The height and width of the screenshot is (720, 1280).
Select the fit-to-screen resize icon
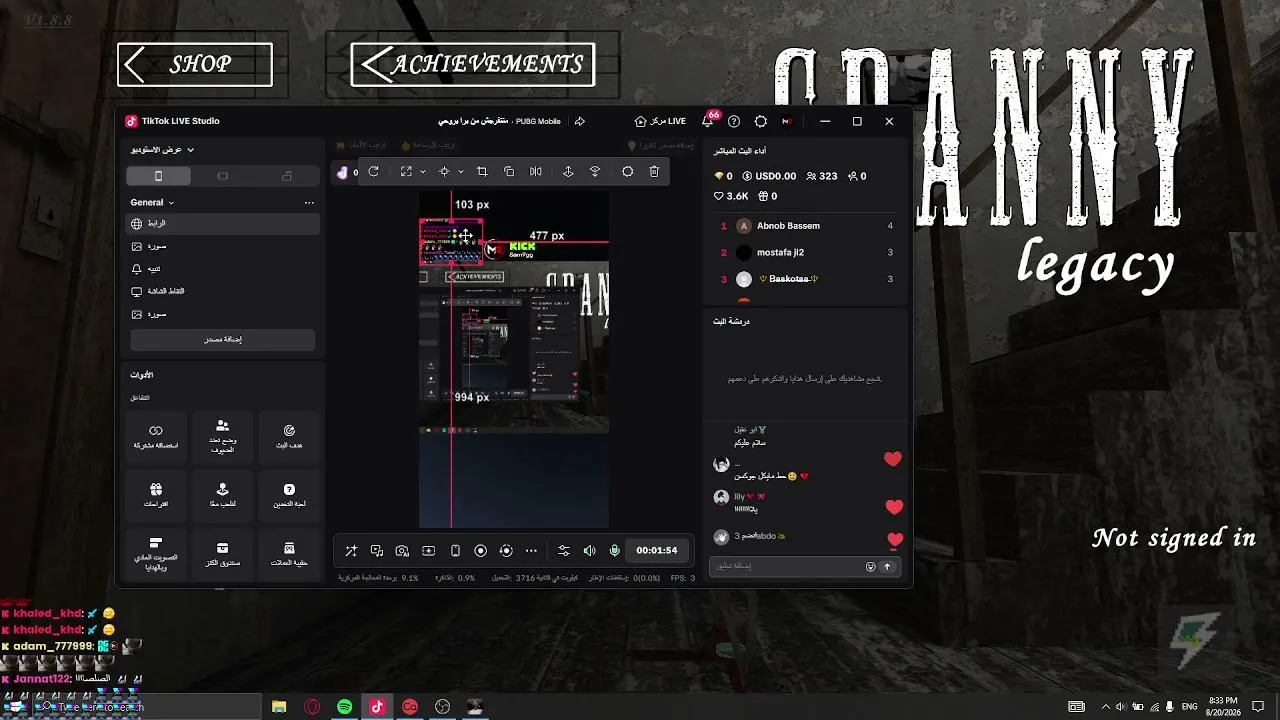406,172
